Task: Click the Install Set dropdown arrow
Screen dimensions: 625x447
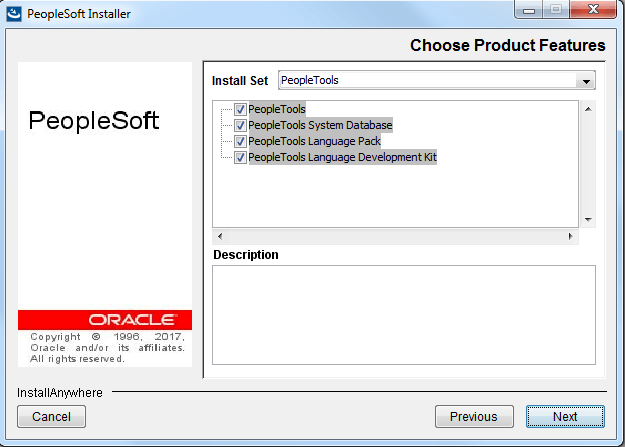Action: (586, 81)
